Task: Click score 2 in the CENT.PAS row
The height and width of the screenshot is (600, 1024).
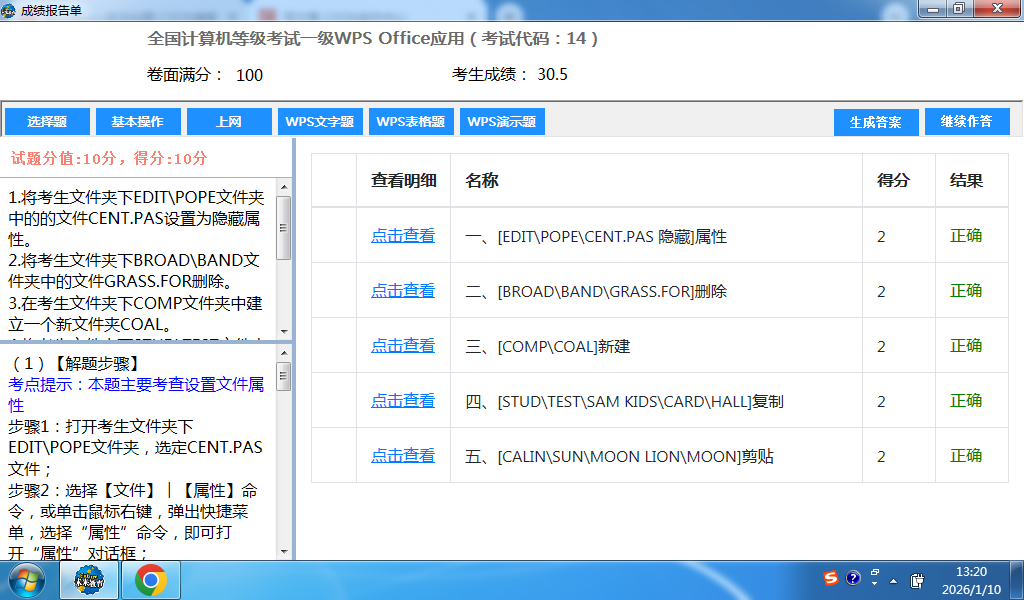Action: [x=881, y=236]
